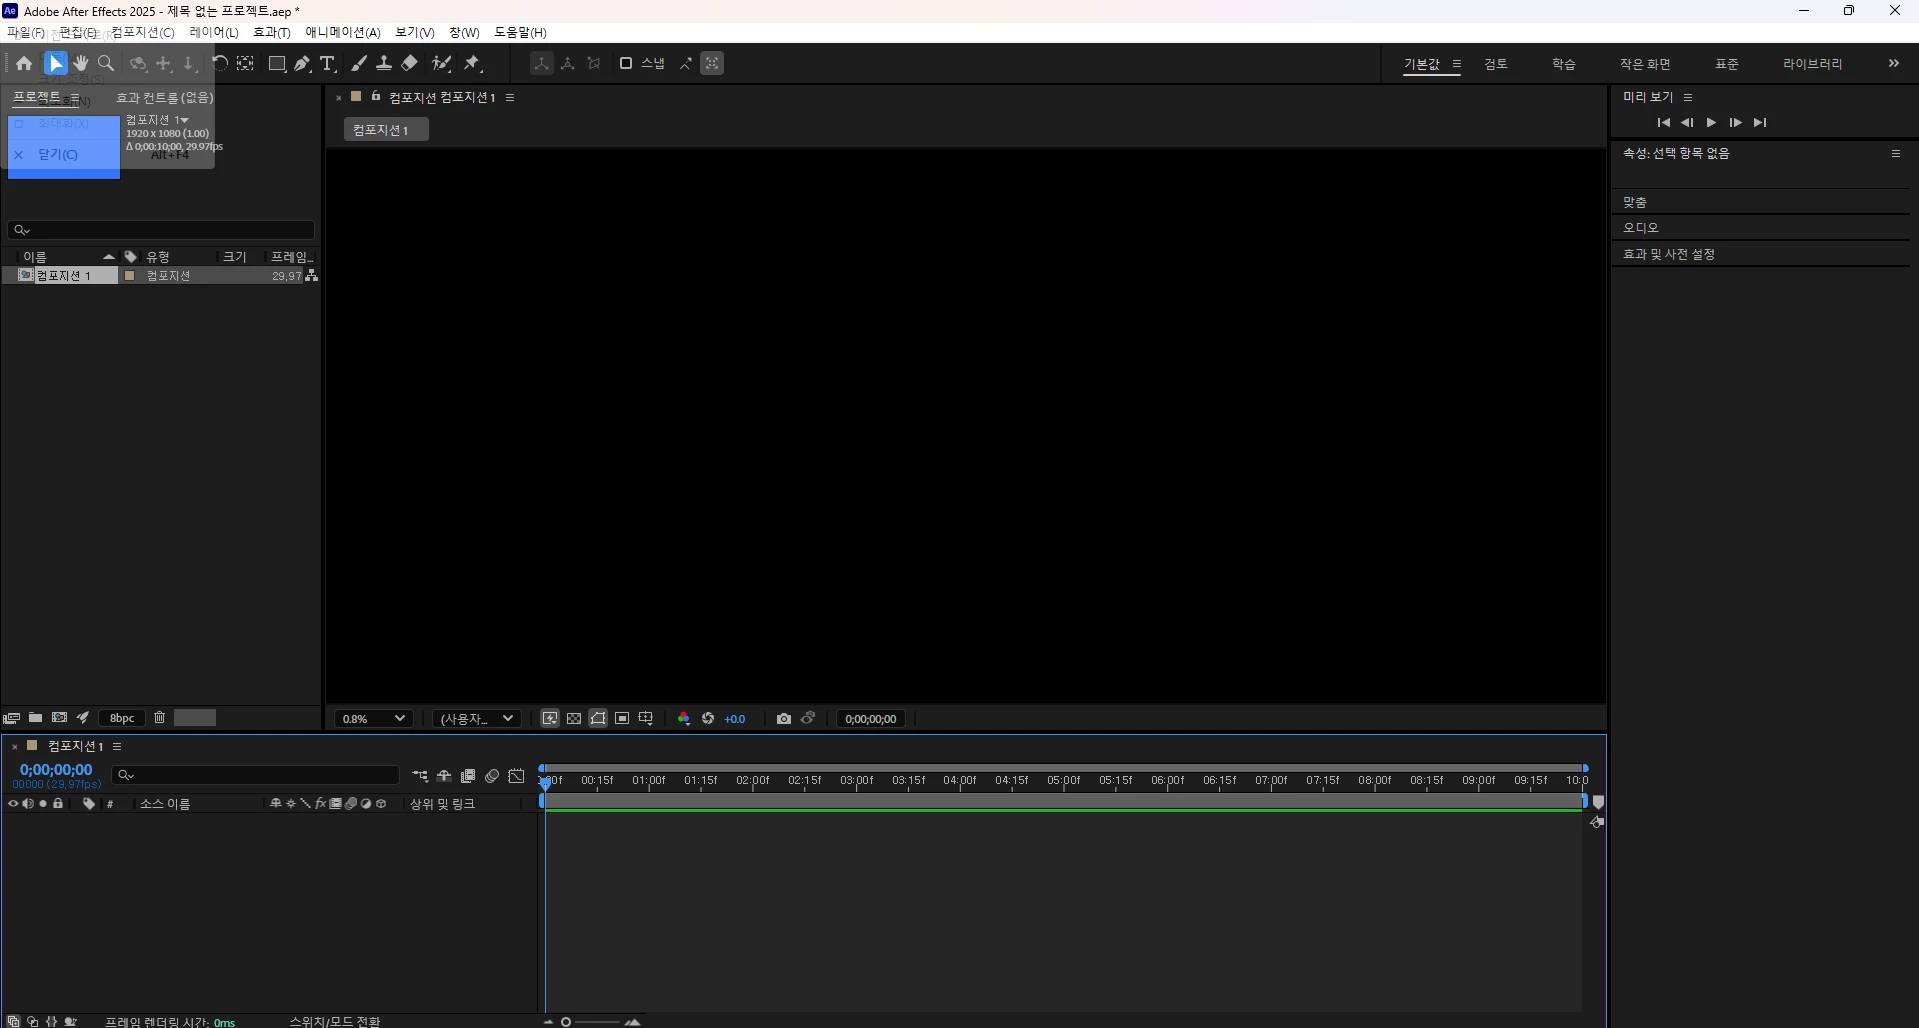
Task: Open the 애니메이션(A) menu
Action: 343,33
